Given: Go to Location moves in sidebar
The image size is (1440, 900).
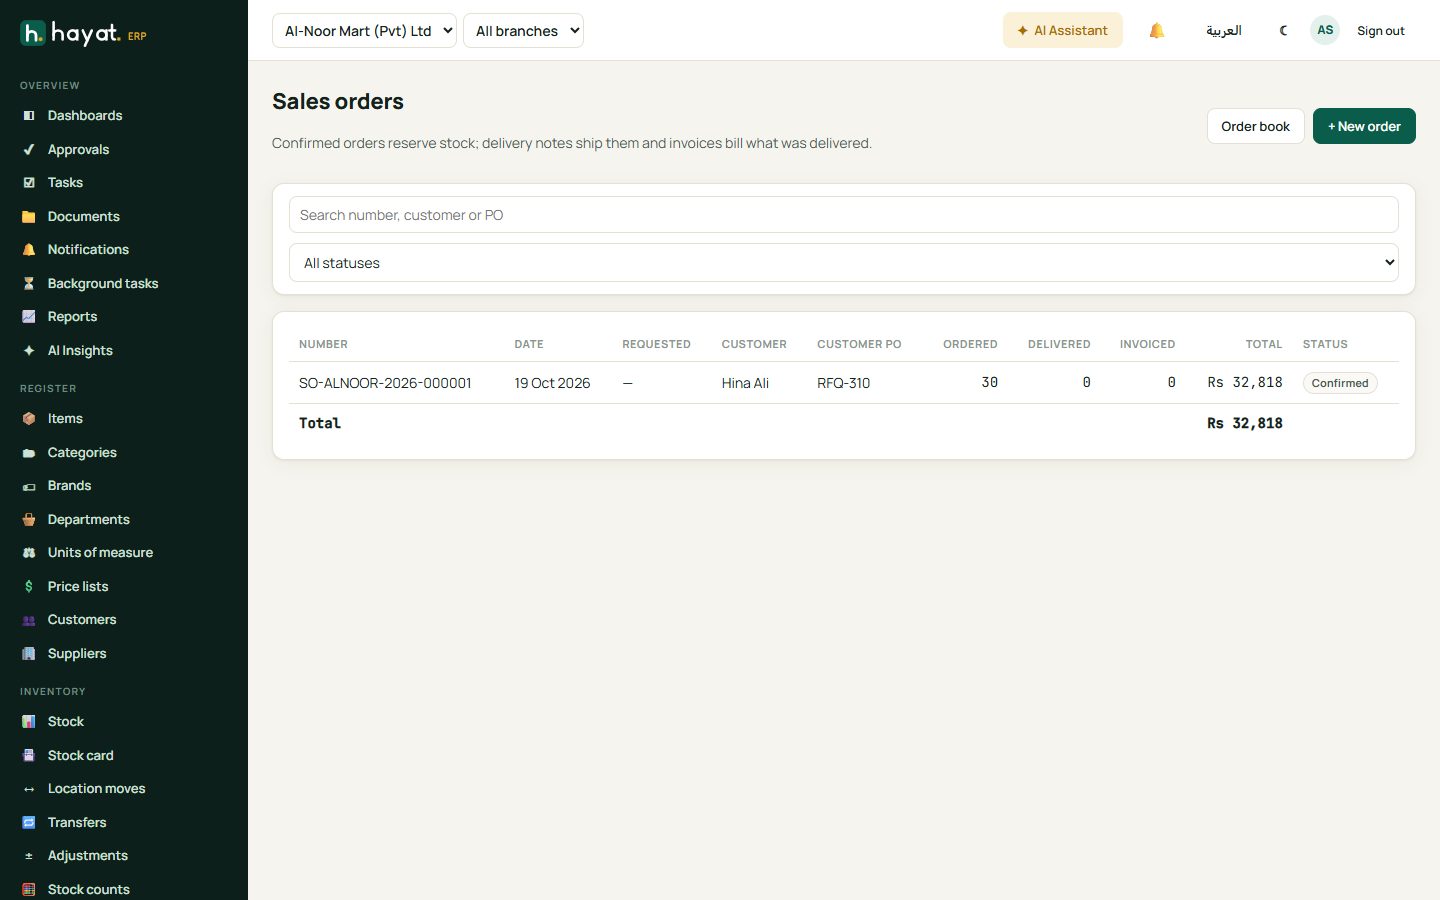Looking at the screenshot, I should [97, 789].
